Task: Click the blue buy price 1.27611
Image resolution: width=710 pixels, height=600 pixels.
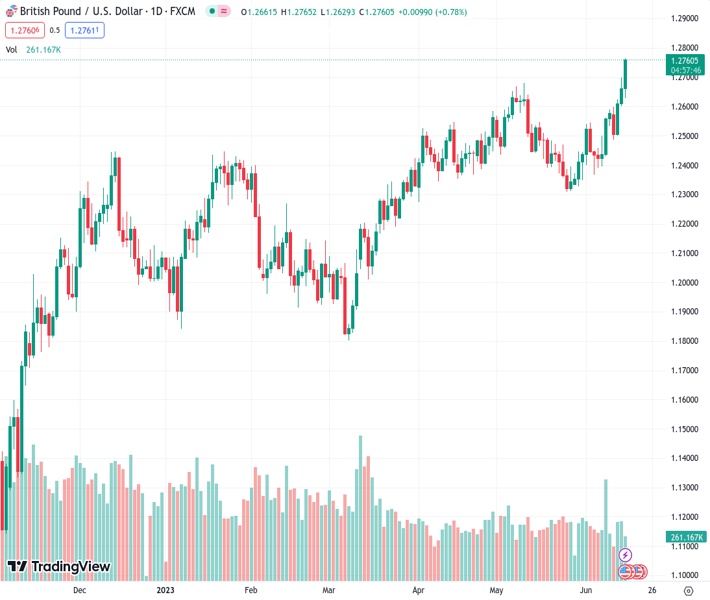Action: coord(84,30)
